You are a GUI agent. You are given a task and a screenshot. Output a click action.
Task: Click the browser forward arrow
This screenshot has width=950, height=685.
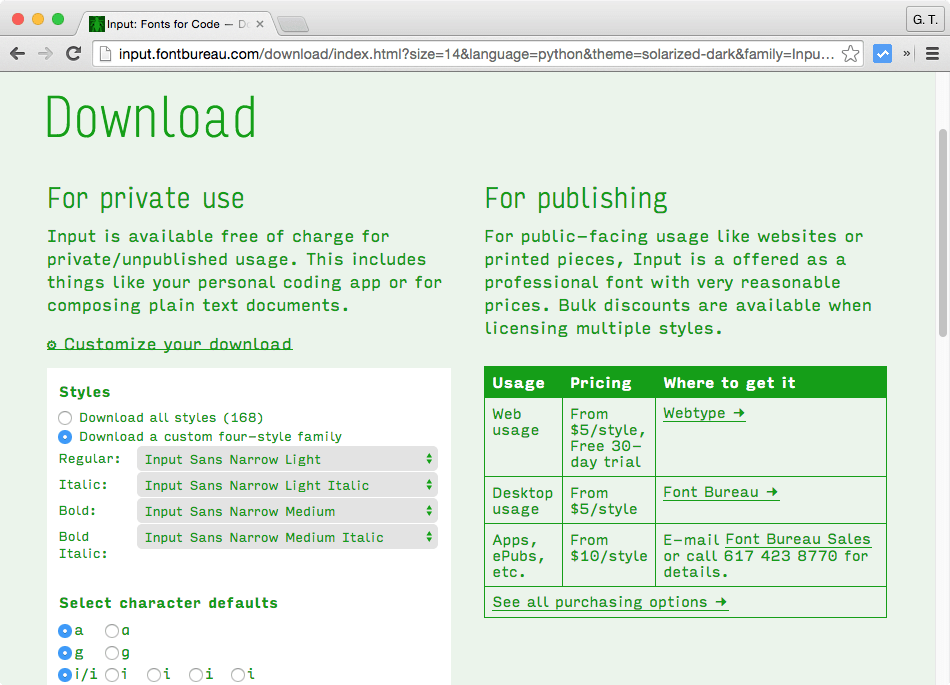pos(46,54)
